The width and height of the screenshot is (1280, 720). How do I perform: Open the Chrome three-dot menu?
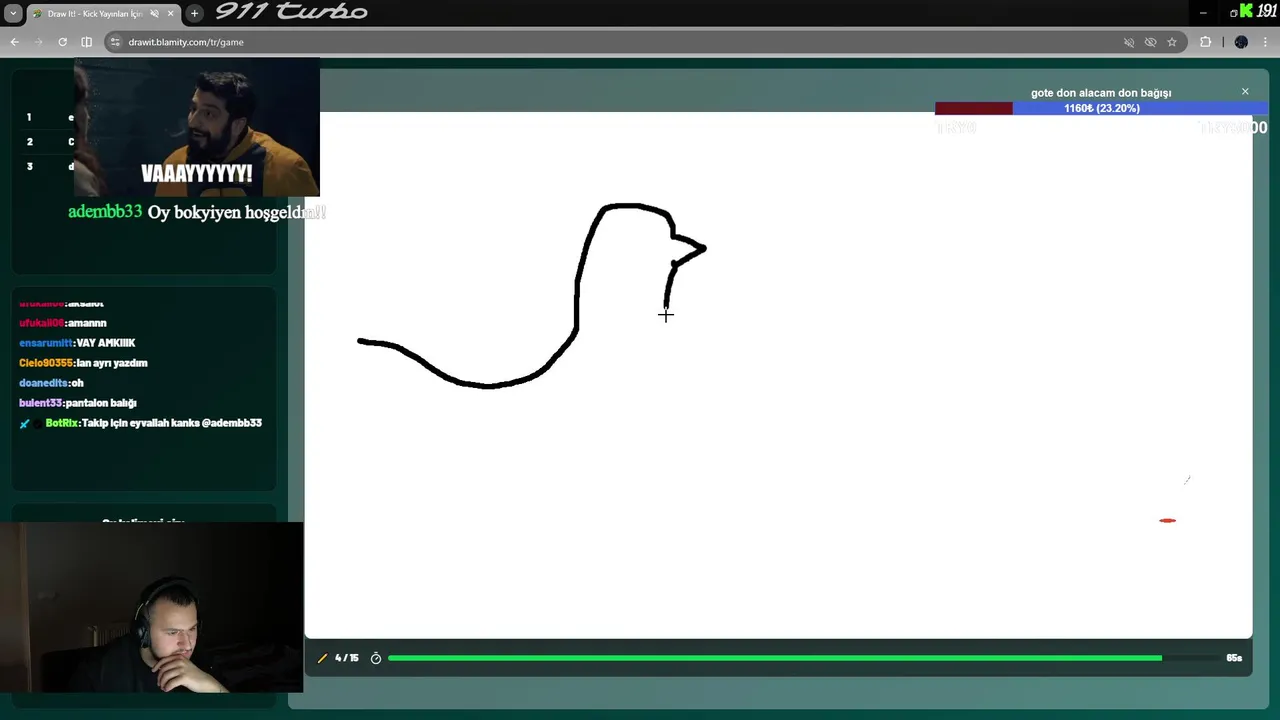(x=1266, y=42)
